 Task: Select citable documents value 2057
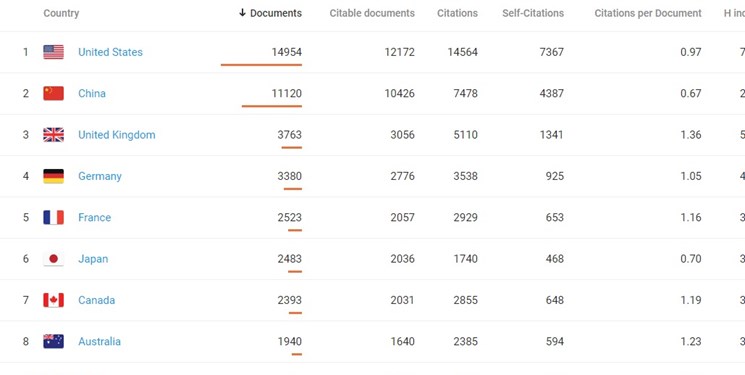[x=402, y=217]
